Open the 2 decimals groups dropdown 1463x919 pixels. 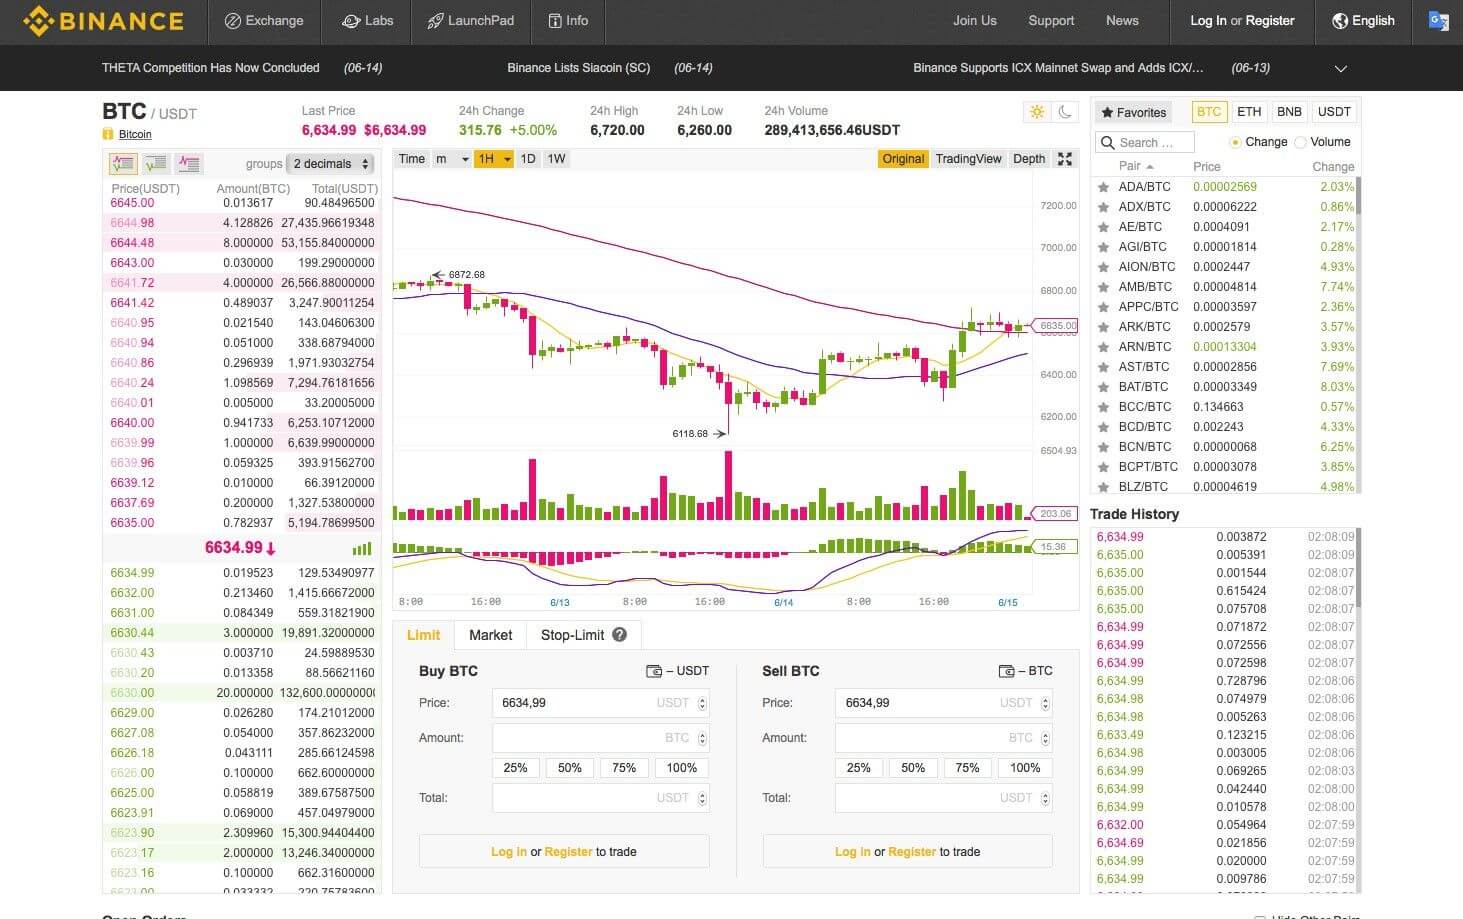pos(330,163)
